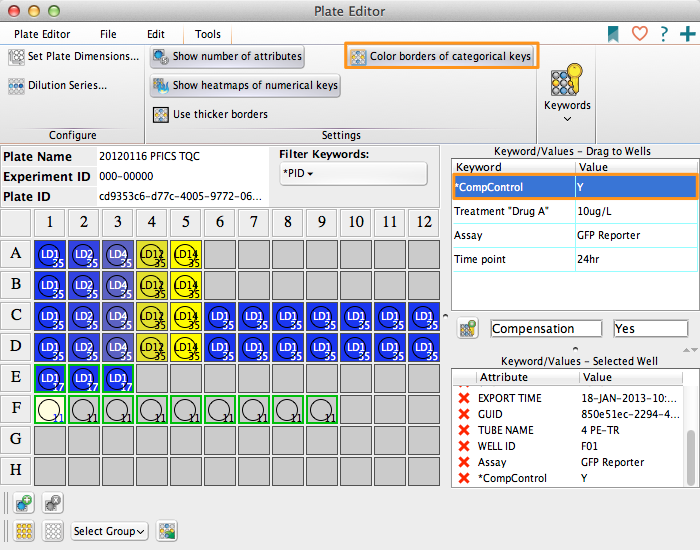Click the deselect all wells icon
Viewport: 700px width, 550px height.
(53, 531)
